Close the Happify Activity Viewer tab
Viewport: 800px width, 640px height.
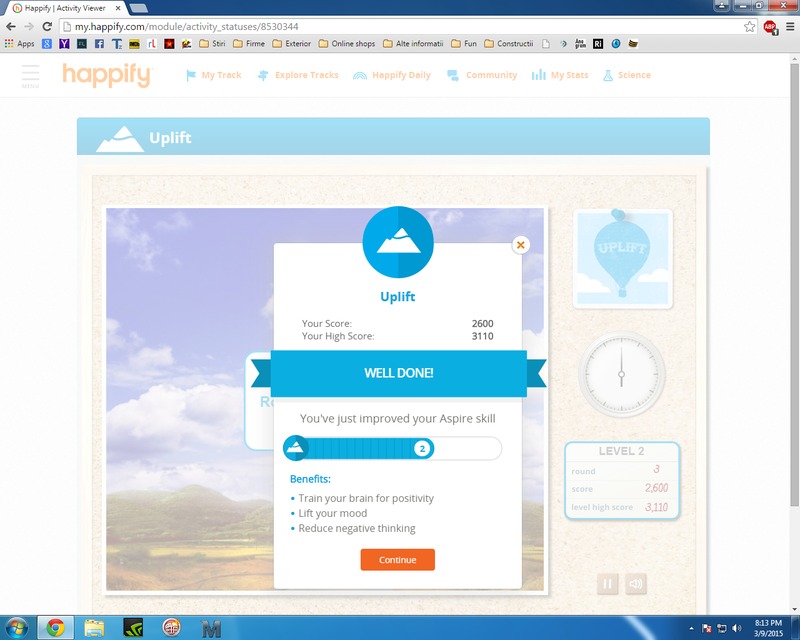pyautogui.click(x=118, y=8)
